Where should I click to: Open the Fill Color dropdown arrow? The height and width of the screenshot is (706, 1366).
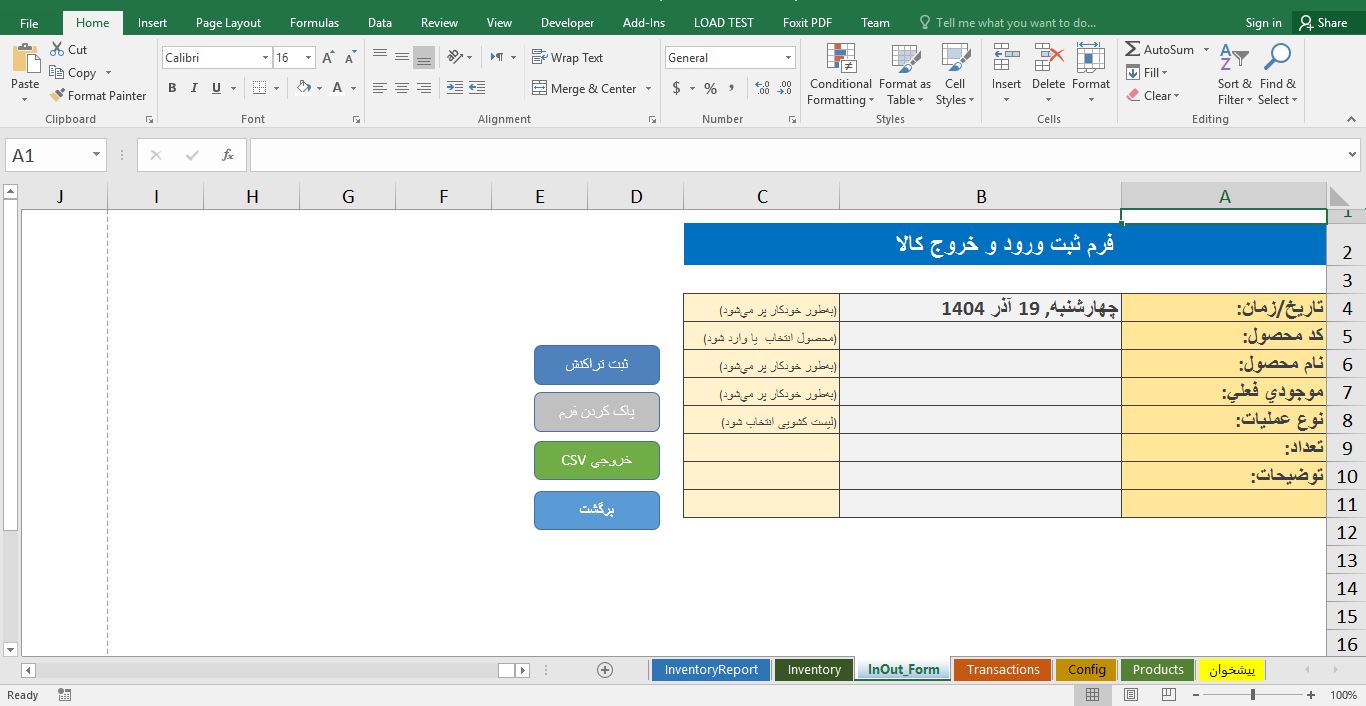[318, 88]
